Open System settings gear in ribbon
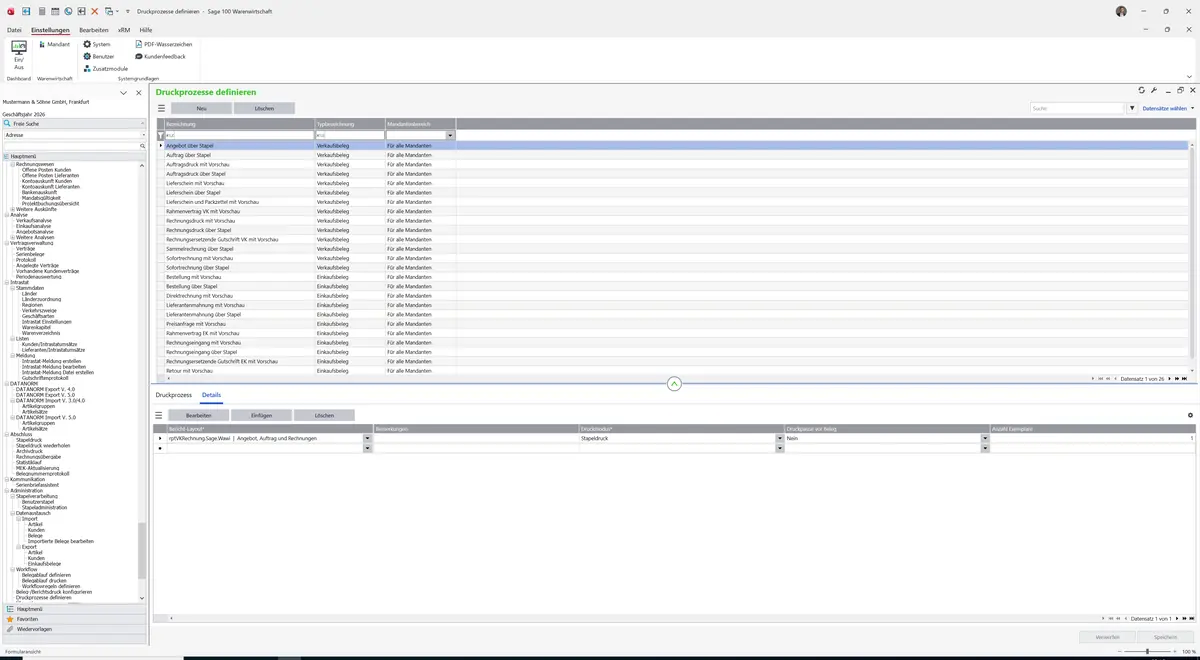The width and height of the screenshot is (1200, 660). [x=97, y=44]
